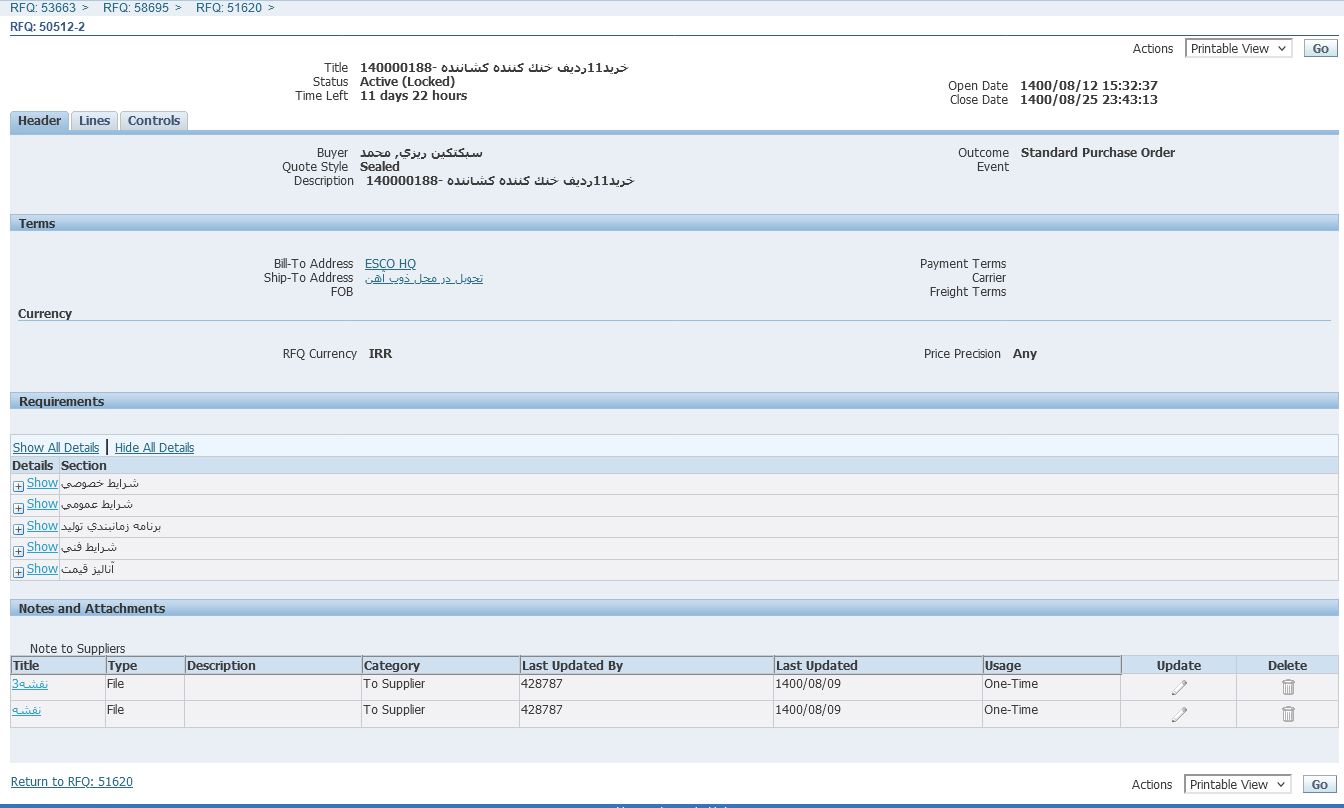Open the Ship-To Address link

[424, 278]
